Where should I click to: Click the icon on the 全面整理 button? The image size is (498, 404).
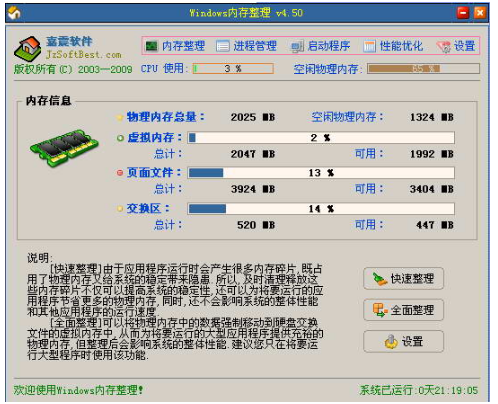pos(380,310)
